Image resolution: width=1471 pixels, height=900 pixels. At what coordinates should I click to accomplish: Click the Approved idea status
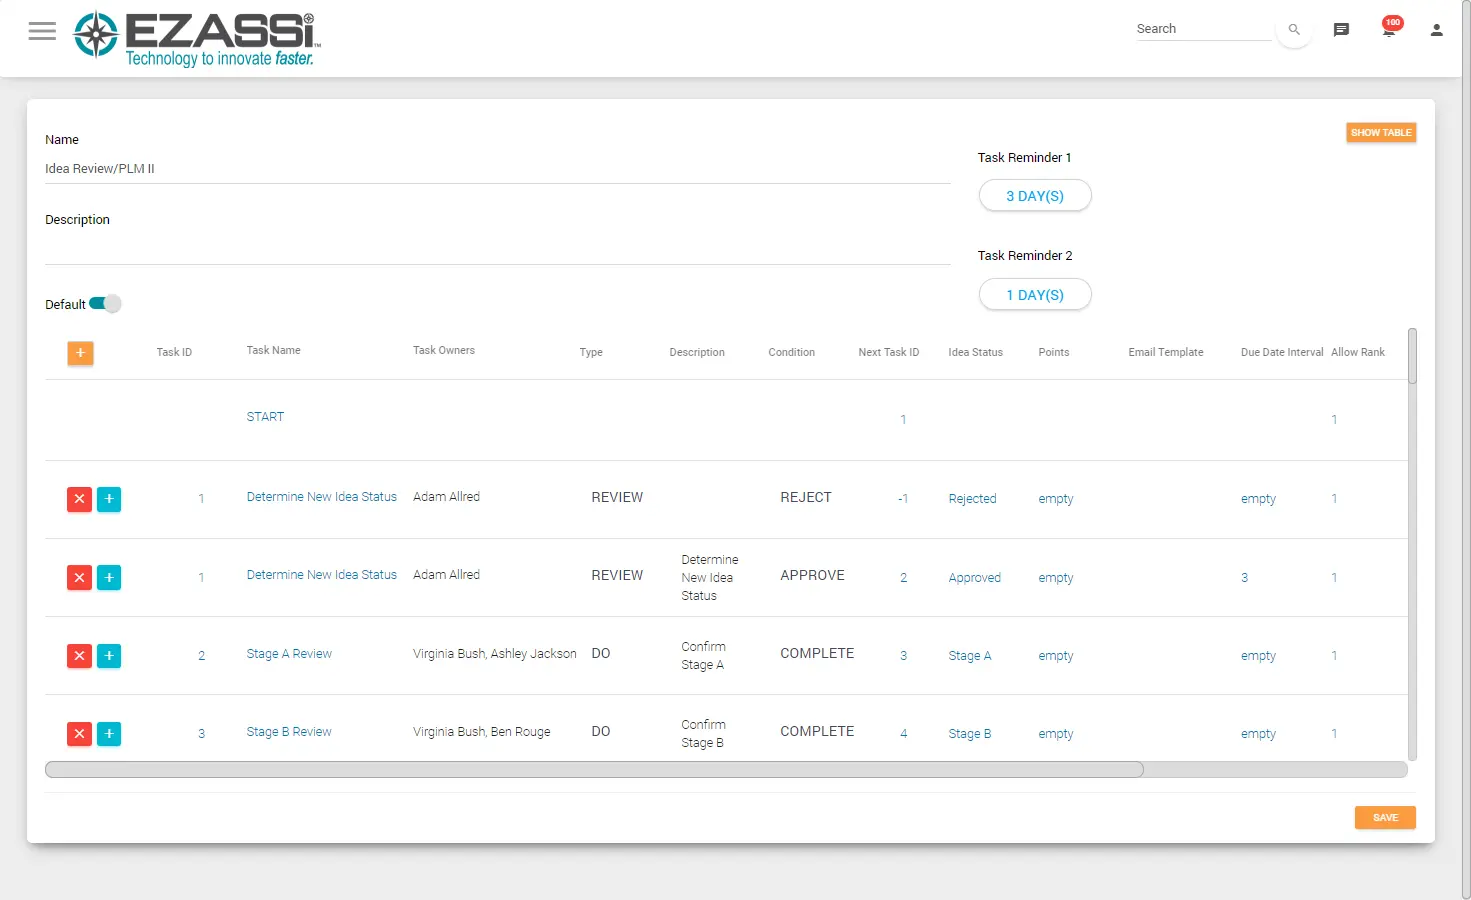coord(975,578)
